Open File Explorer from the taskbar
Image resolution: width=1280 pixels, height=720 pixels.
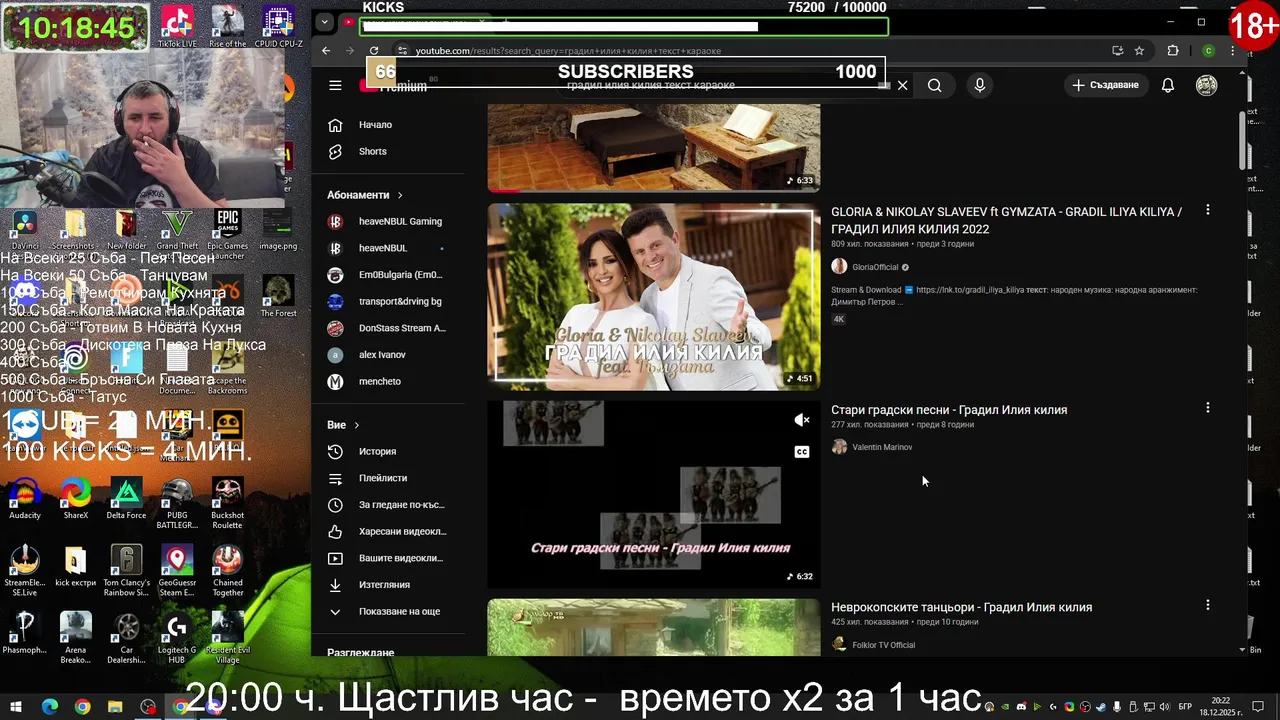[x=115, y=707]
